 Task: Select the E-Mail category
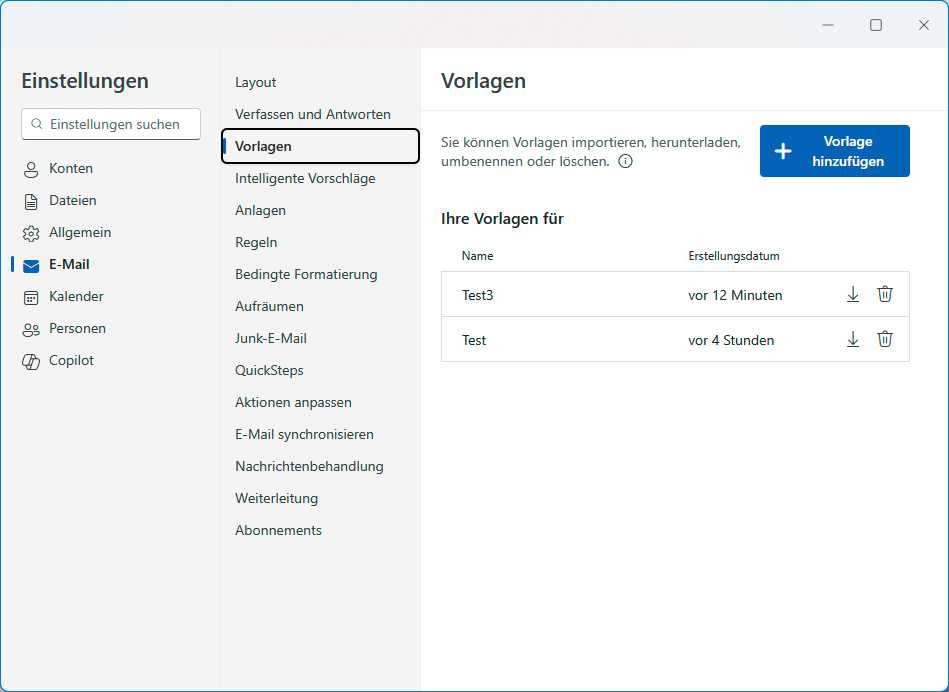tap(69, 265)
